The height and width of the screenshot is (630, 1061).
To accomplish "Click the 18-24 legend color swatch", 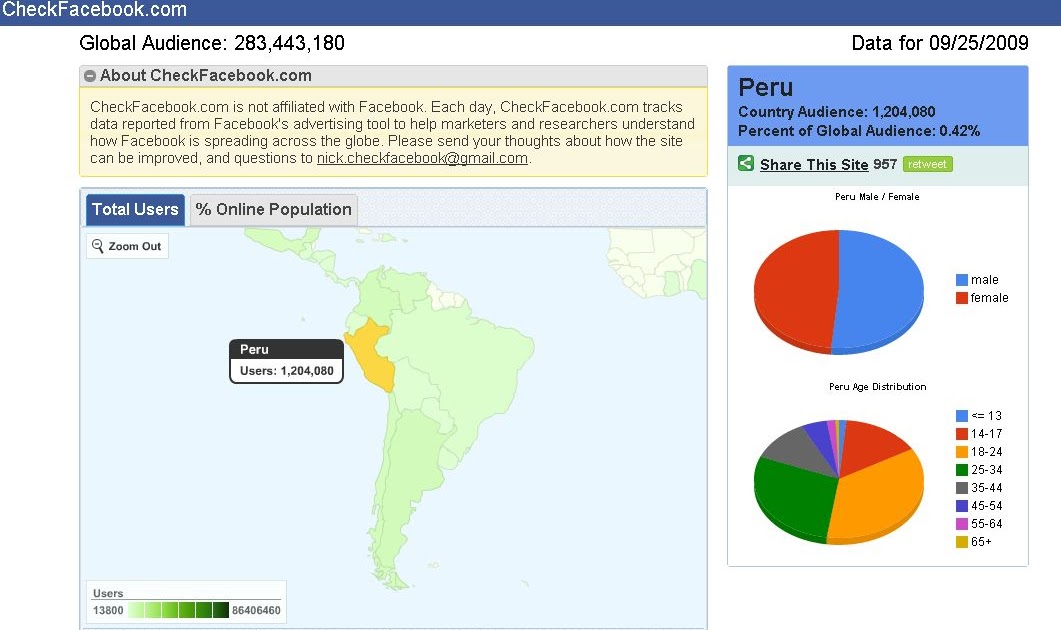I will [x=962, y=451].
